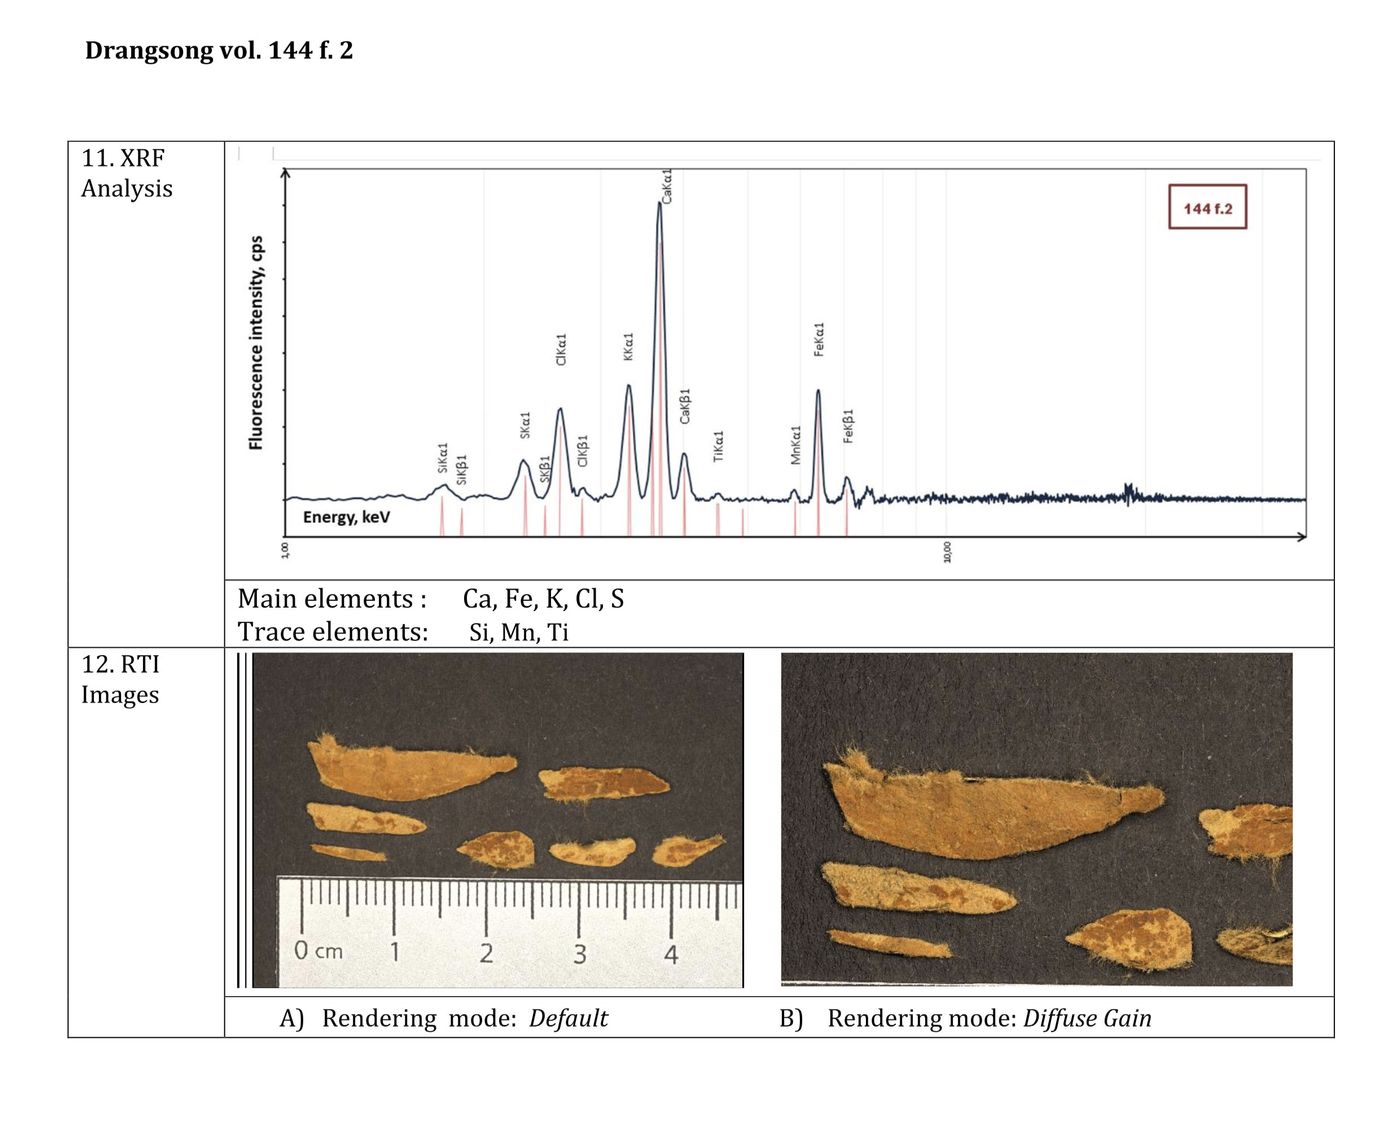Click the Default mode RTI image with ruler

tap(498, 820)
